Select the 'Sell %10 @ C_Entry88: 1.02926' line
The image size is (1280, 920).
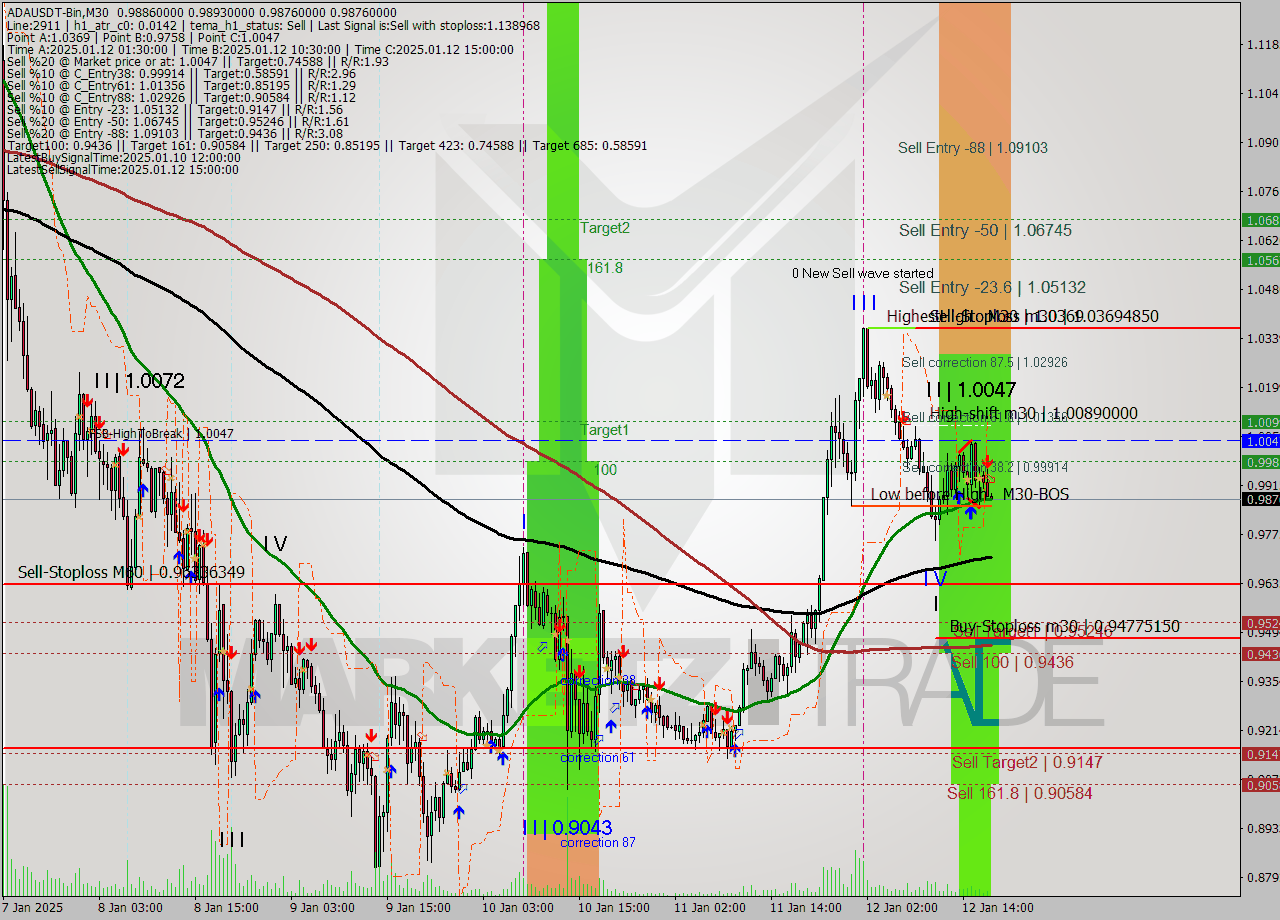click(x=182, y=97)
